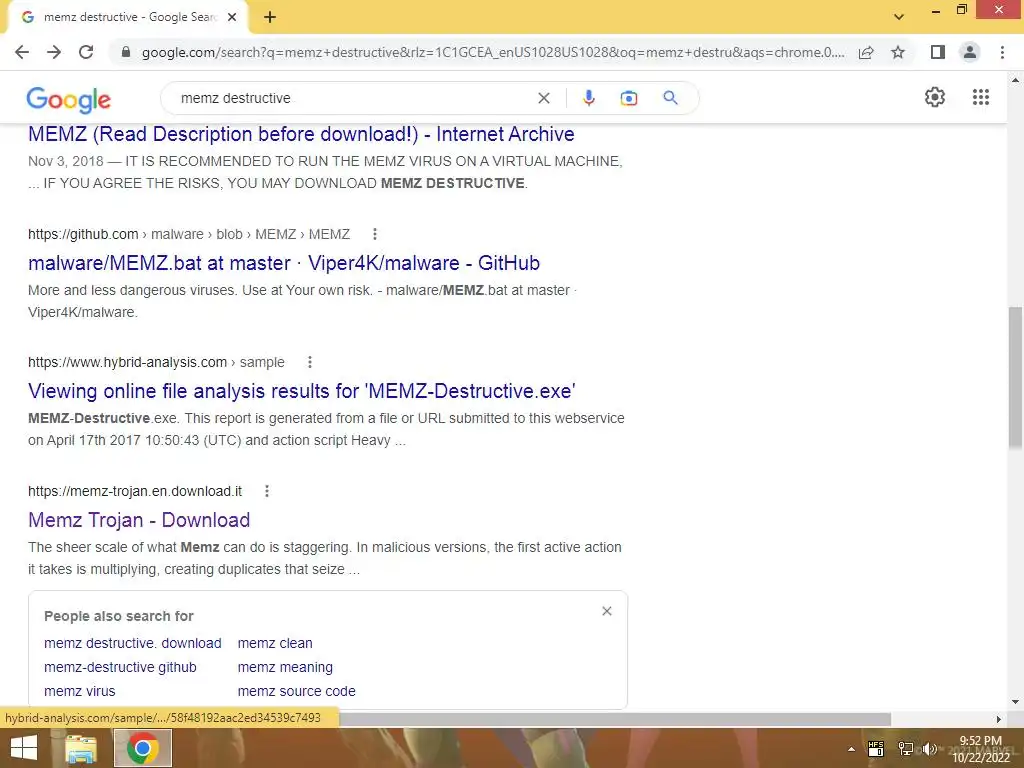Bookmark this page with the star icon
Screen dimensions: 1024x768
pos(898,52)
